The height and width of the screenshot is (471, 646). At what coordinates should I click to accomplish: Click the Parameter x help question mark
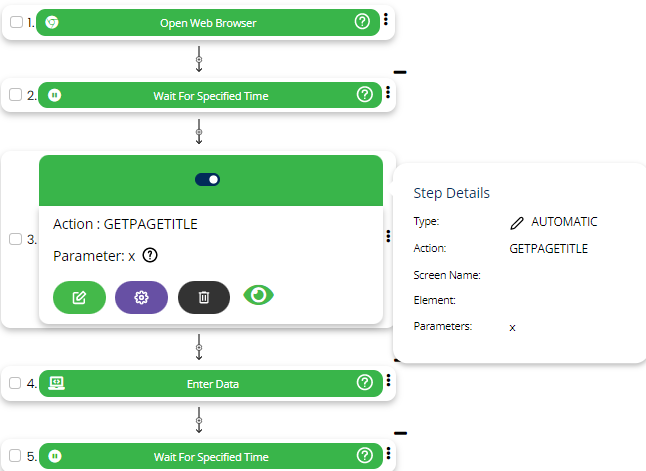(x=150, y=256)
